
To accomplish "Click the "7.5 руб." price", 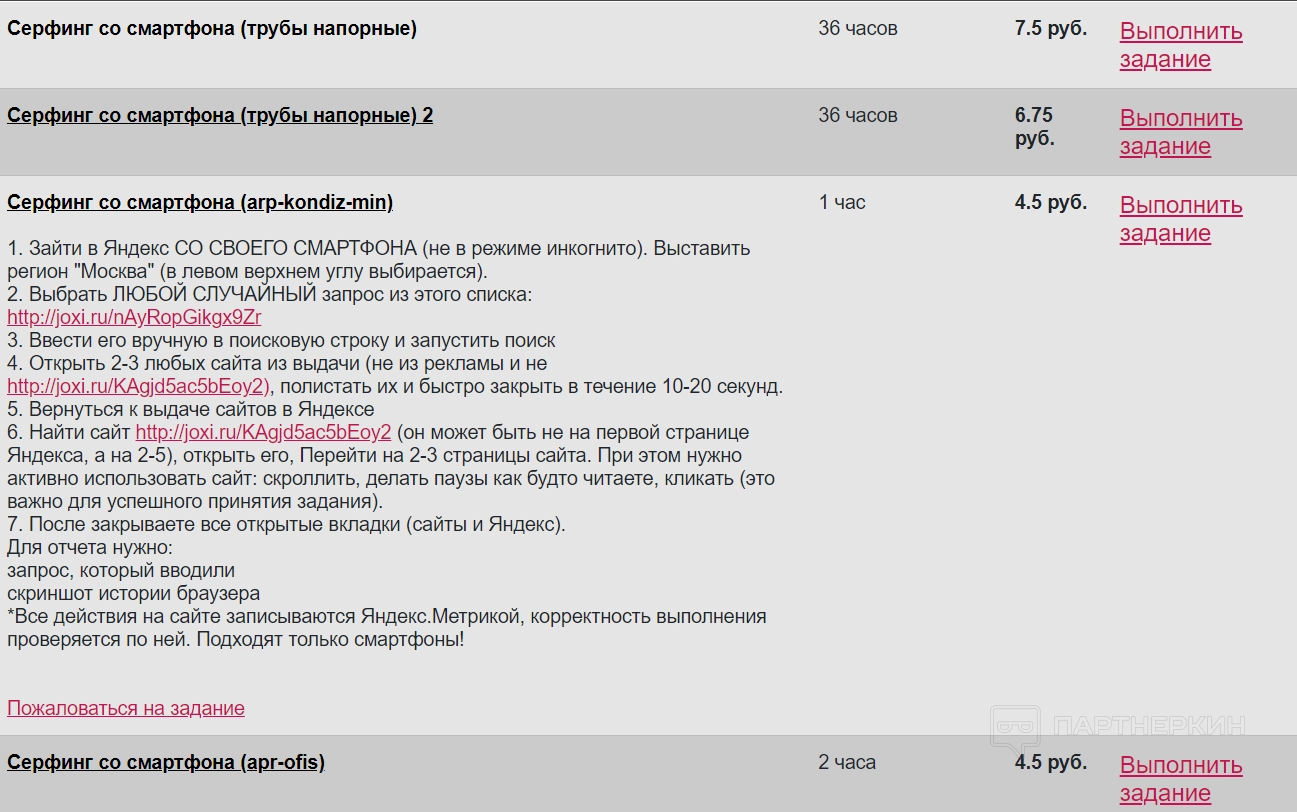I will pyautogui.click(x=1050, y=28).
